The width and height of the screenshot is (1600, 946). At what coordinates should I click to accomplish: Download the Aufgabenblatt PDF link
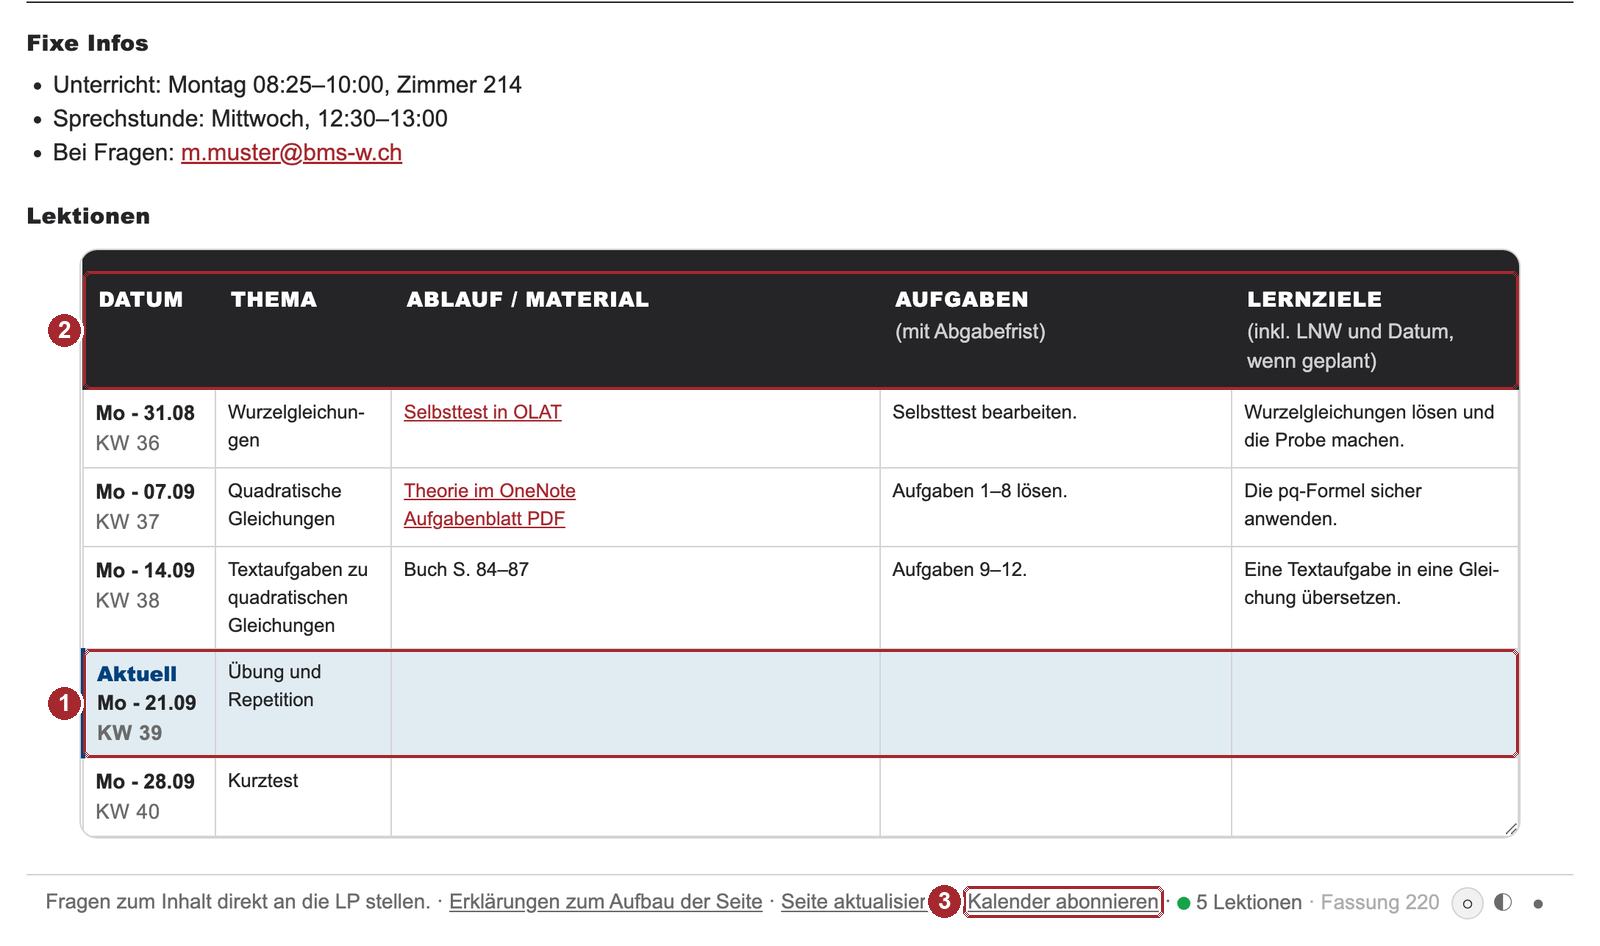484,519
